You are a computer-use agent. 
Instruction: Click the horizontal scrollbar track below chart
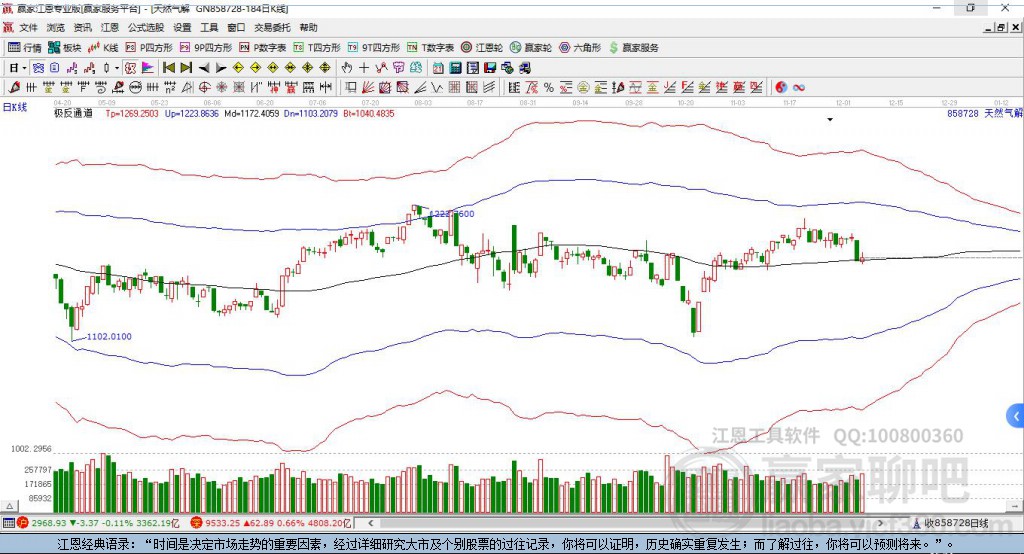tap(627, 523)
